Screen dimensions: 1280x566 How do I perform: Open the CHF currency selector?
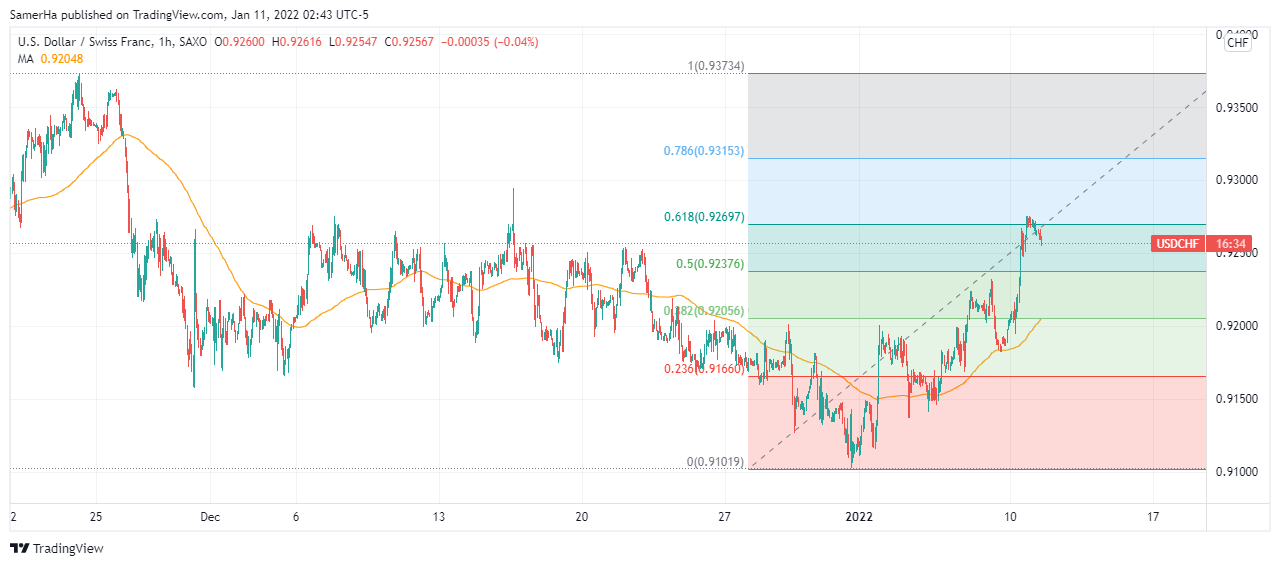coord(1237,42)
